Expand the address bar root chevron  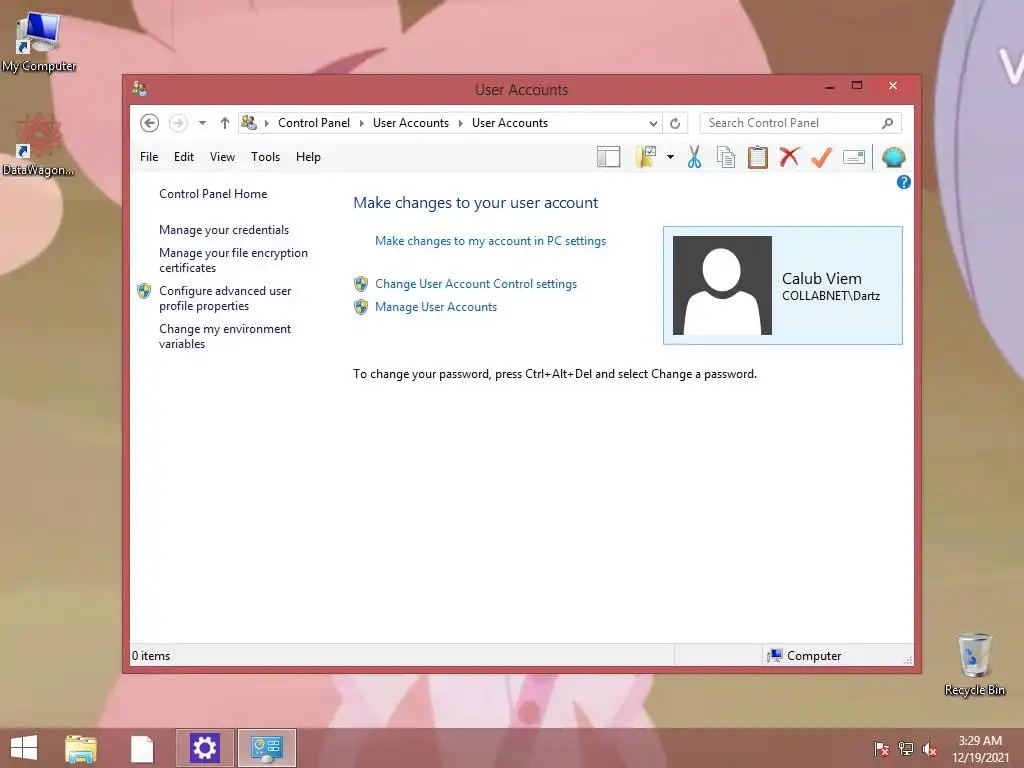(x=266, y=123)
